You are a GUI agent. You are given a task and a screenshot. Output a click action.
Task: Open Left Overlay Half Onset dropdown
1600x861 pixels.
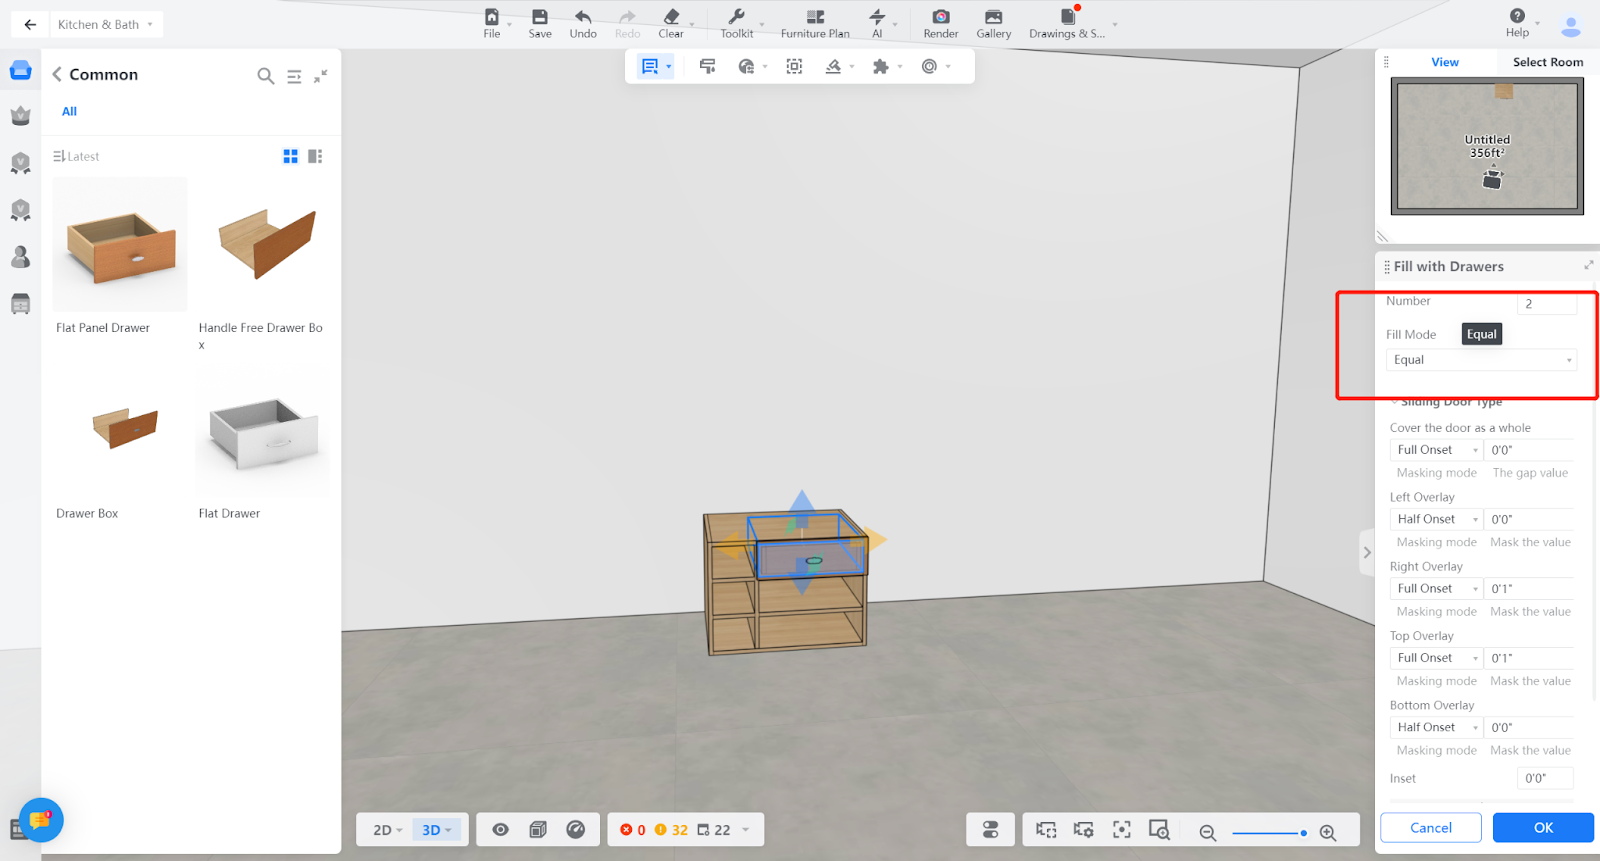[x=1436, y=519]
